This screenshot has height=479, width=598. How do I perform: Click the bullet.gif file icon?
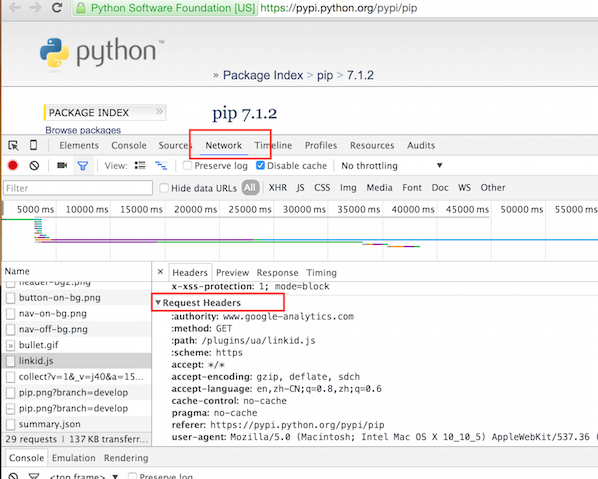click(x=11, y=345)
